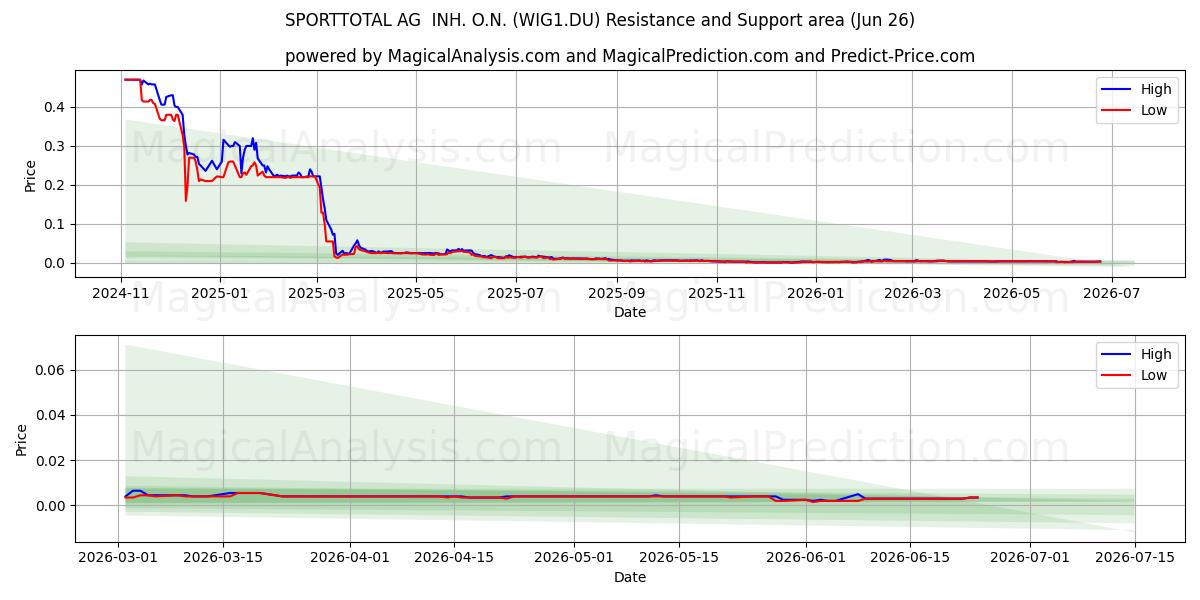Click the 2026-07-01 tick label
1200x600 pixels.
pos(1030,558)
